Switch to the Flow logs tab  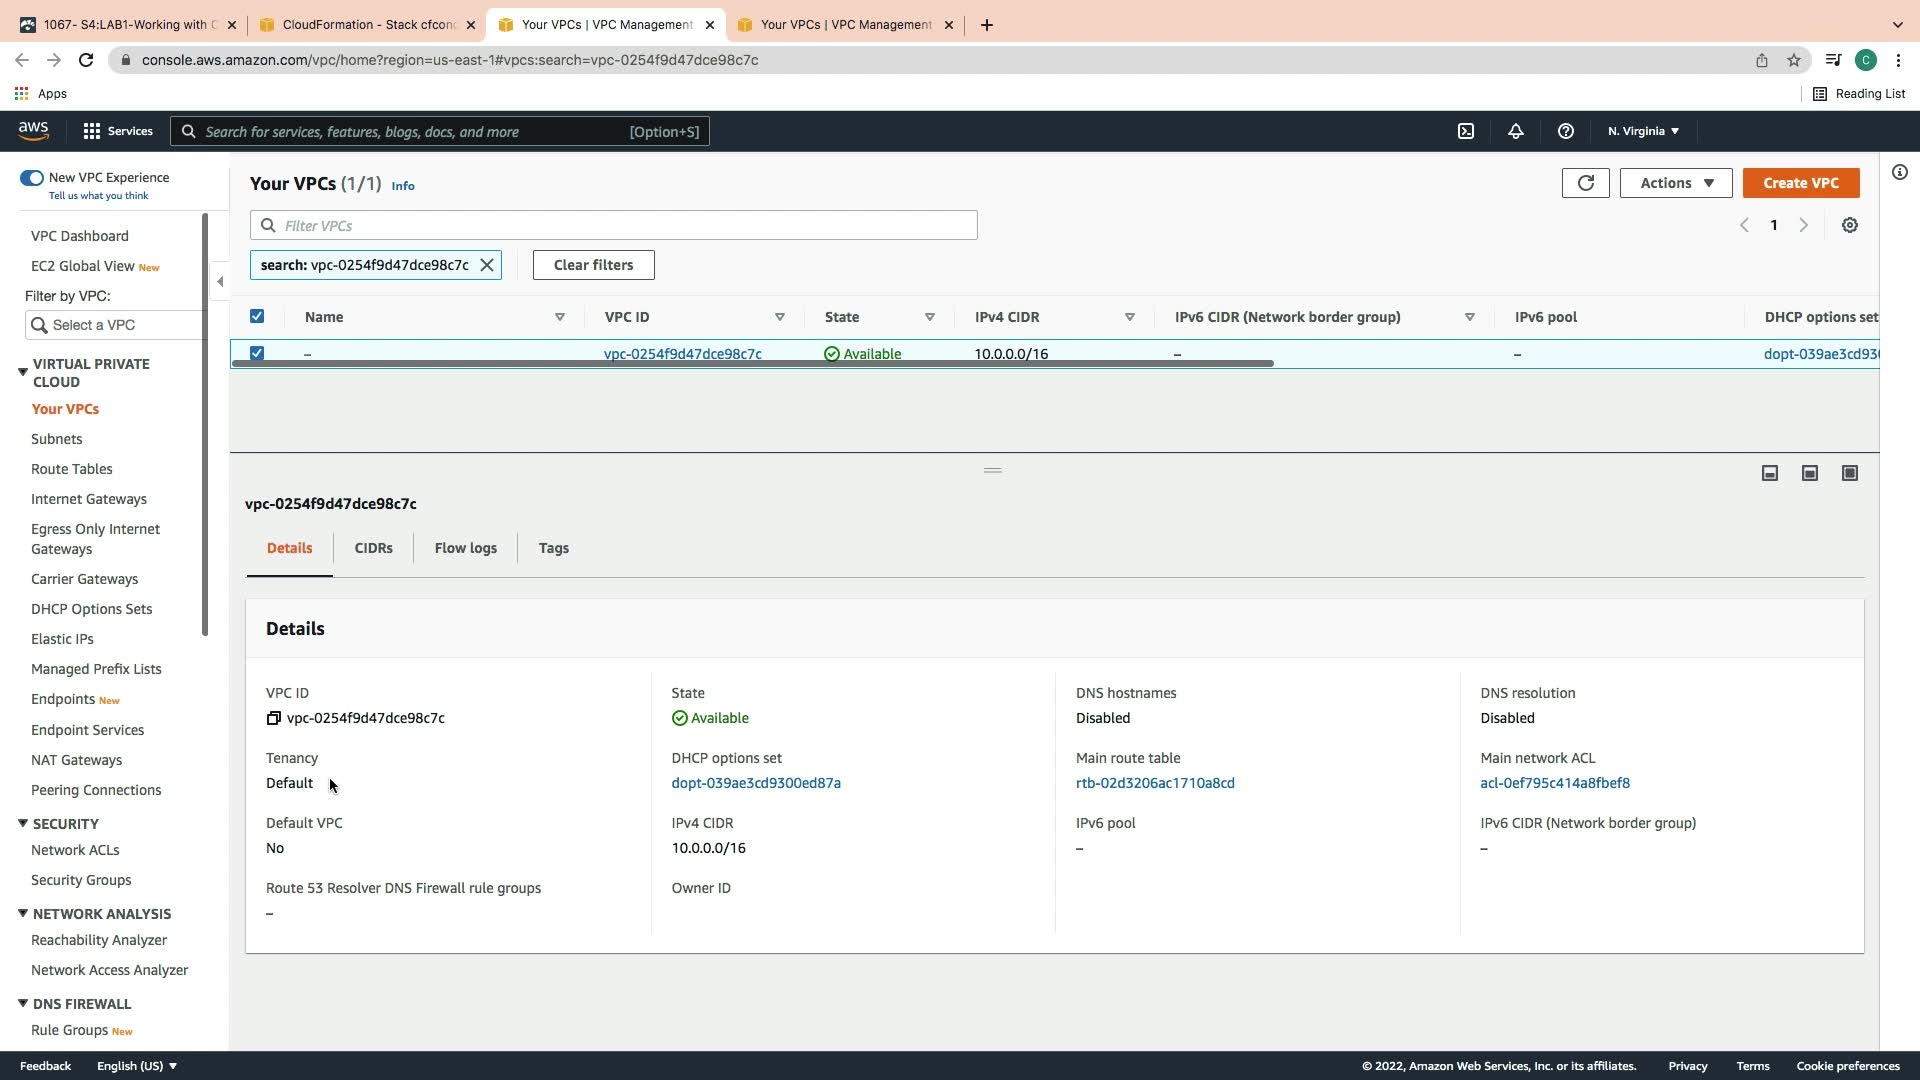click(x=465, y=548)
